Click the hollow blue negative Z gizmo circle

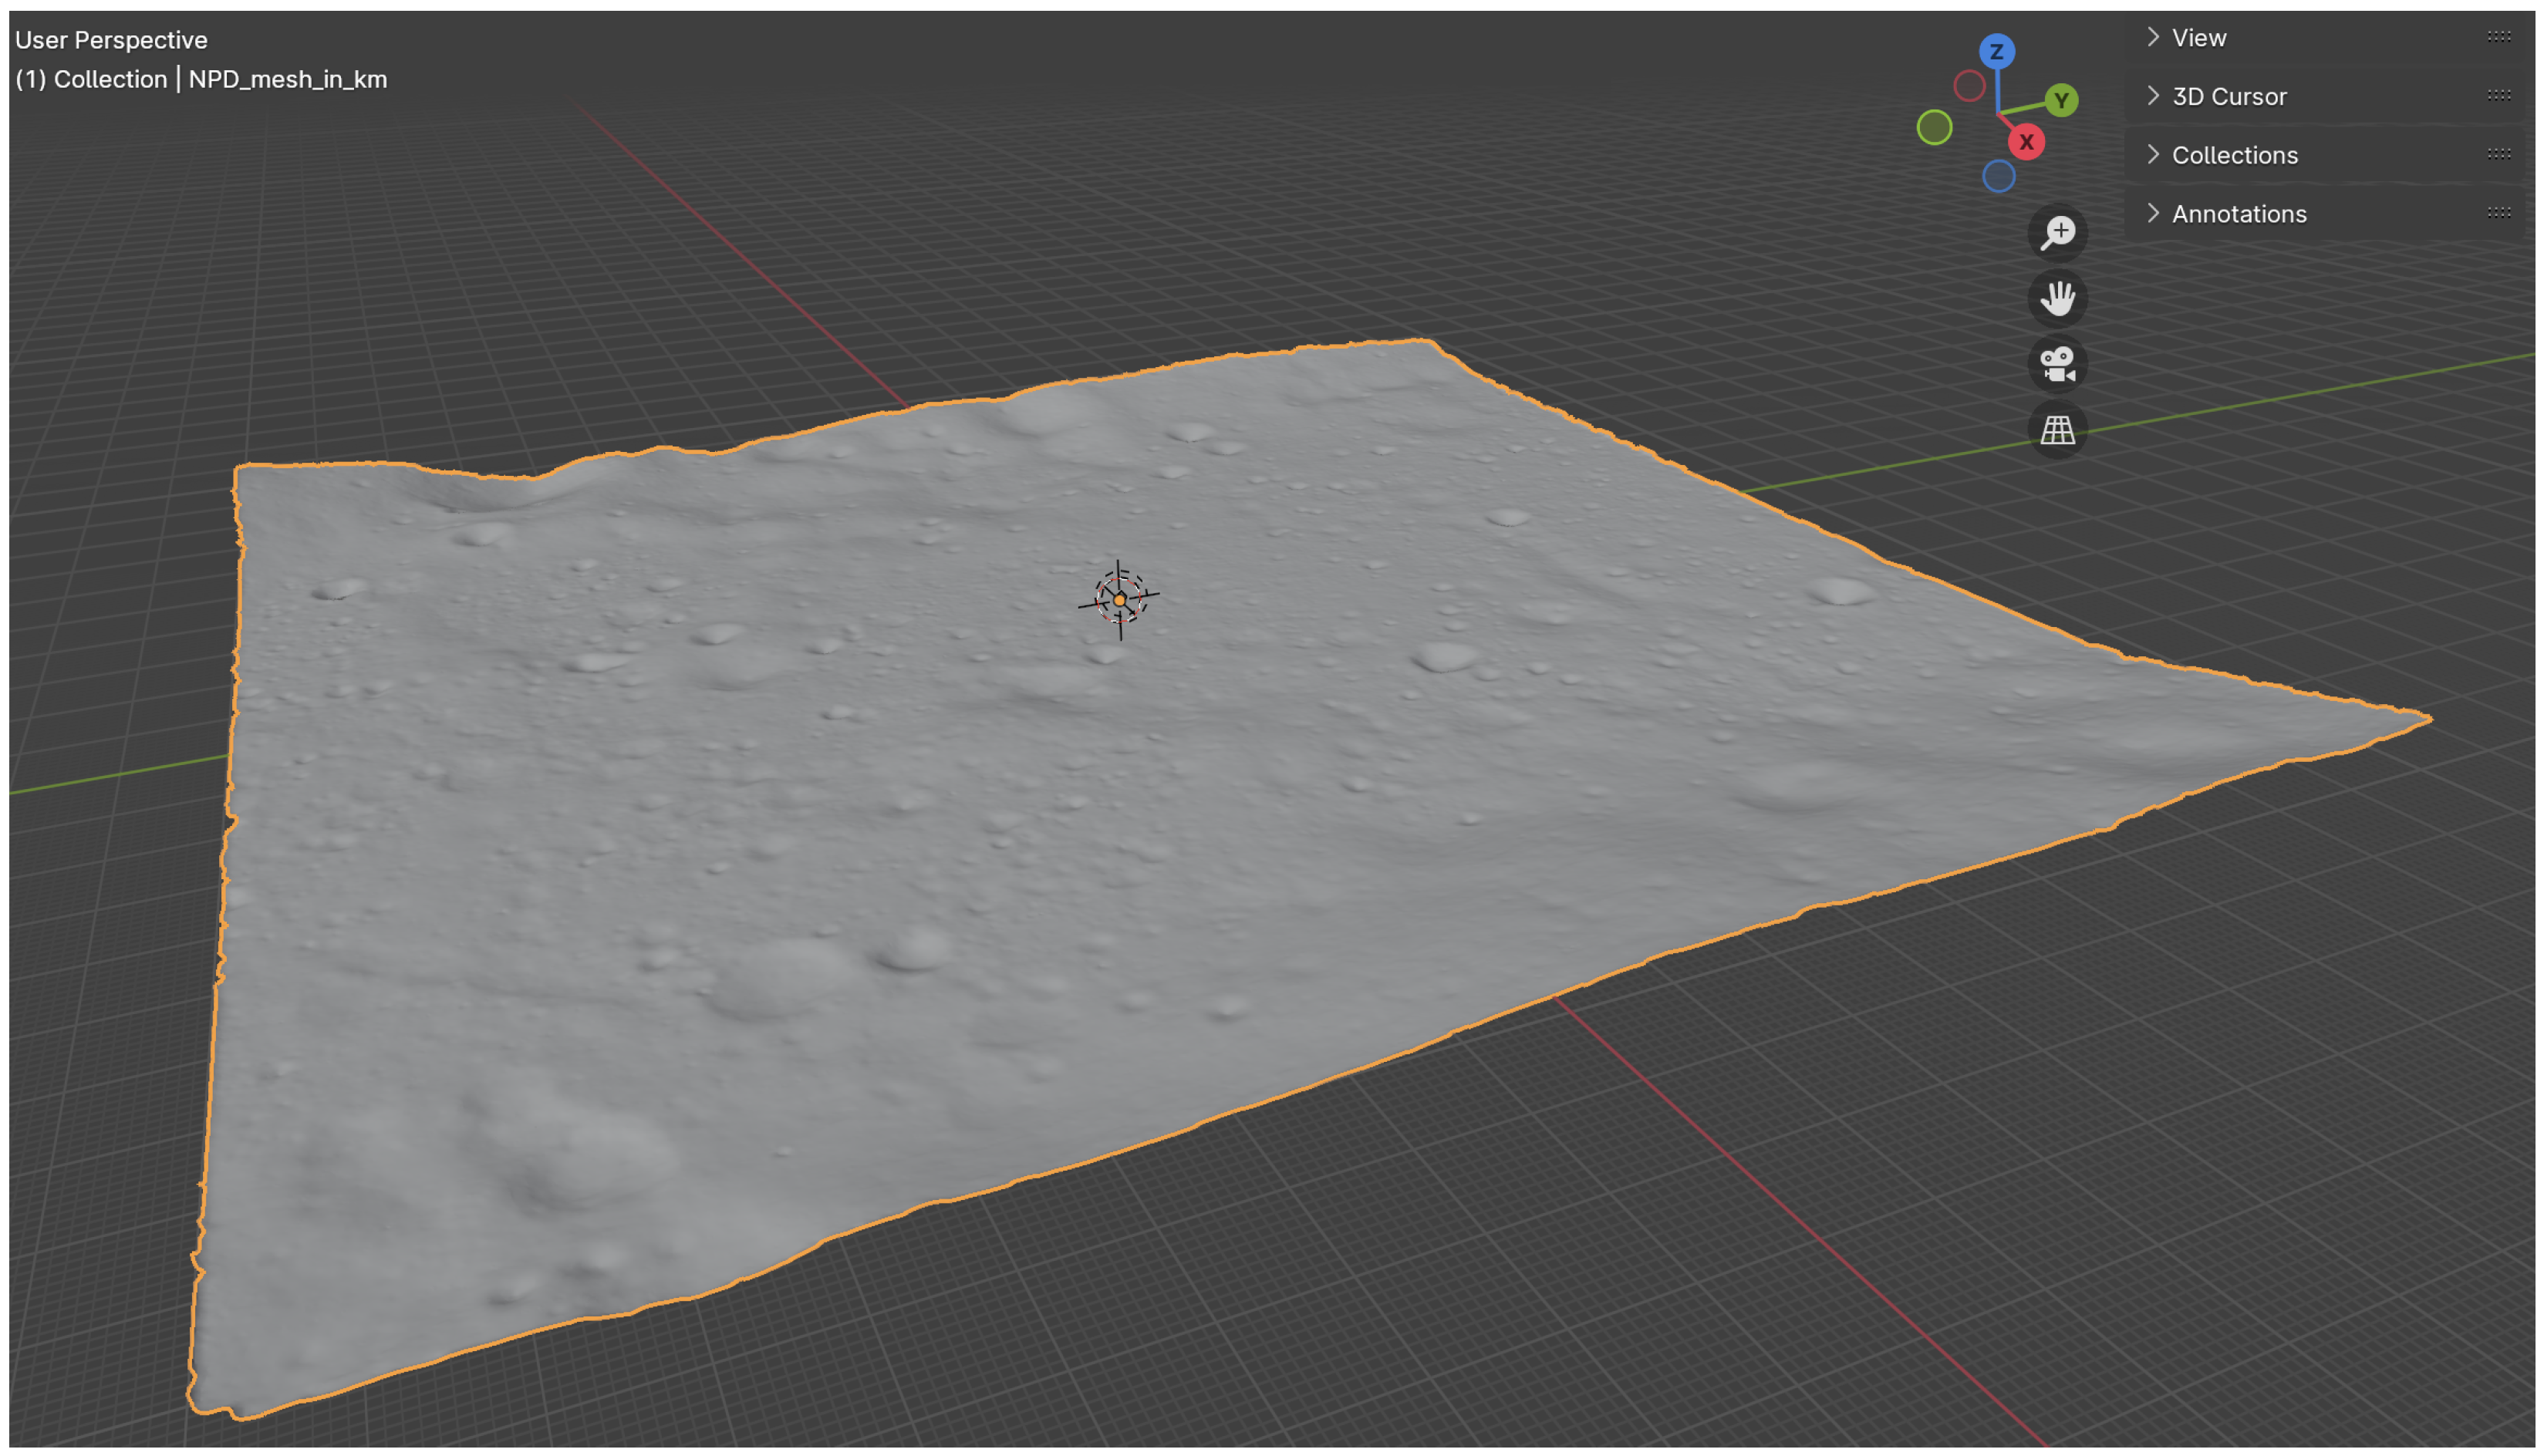(1998, 176)
